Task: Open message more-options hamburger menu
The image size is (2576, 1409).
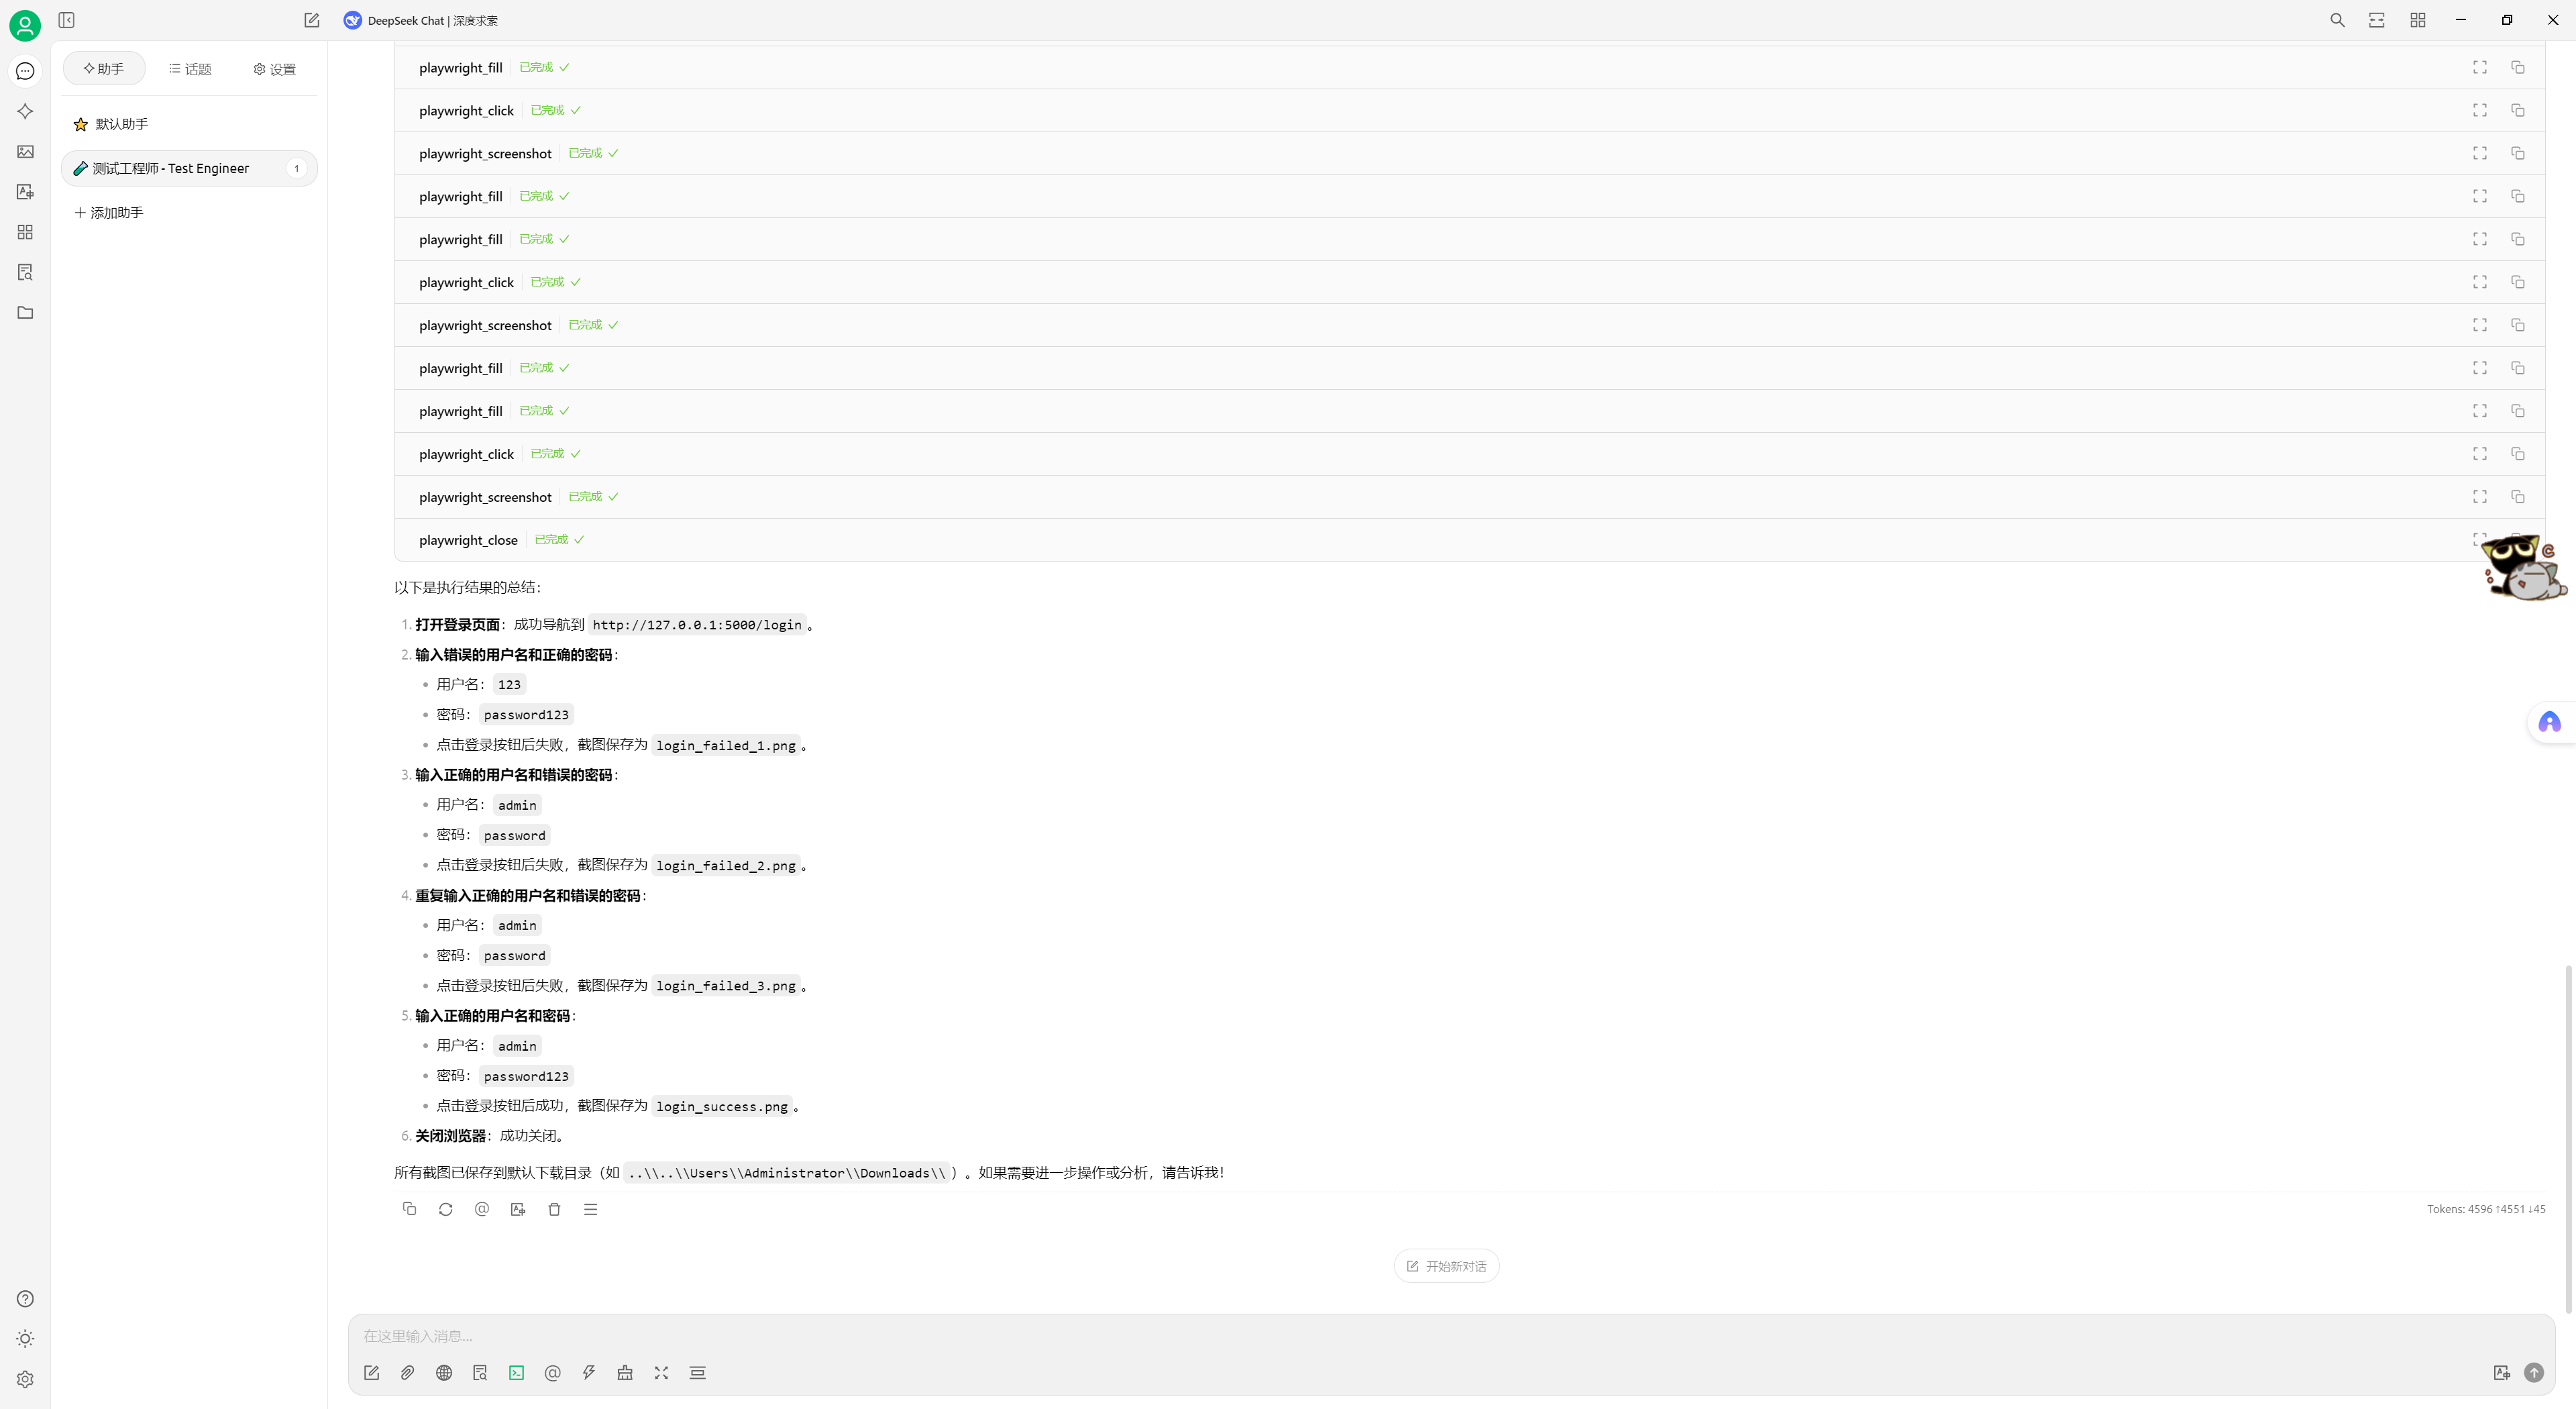Action: pos(591,1209)
